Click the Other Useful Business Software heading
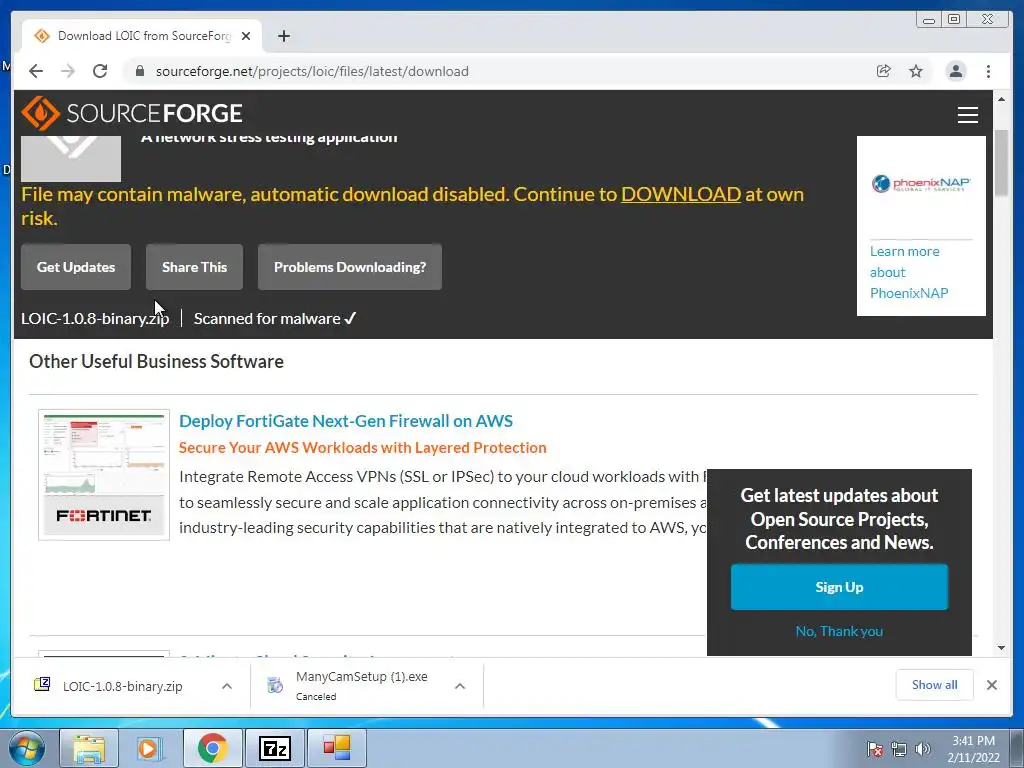The width and height of the screenshot is (1024, 768). 157,361
